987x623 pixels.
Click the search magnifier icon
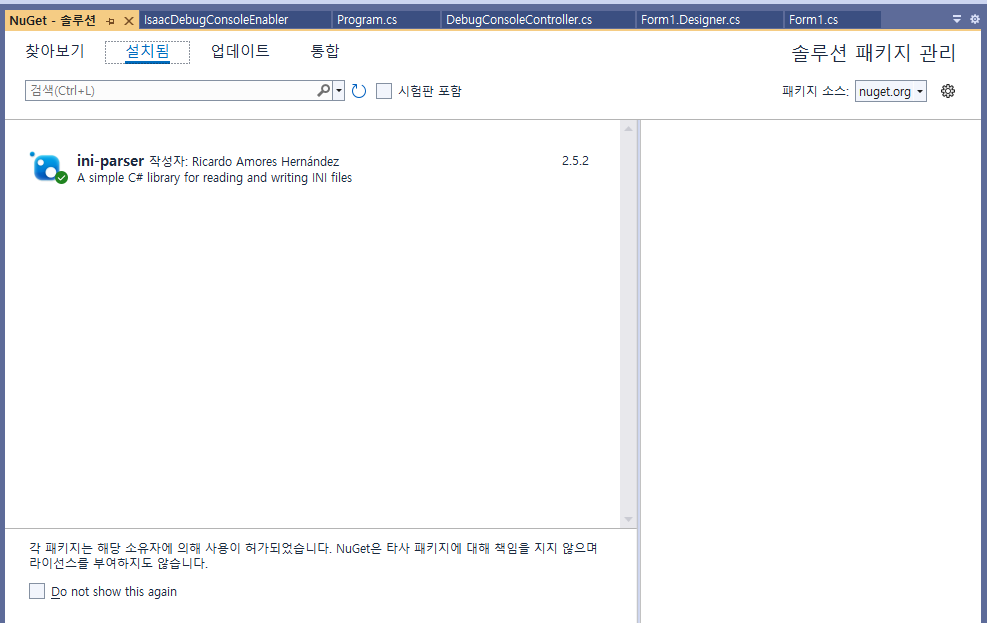point(324,91)
